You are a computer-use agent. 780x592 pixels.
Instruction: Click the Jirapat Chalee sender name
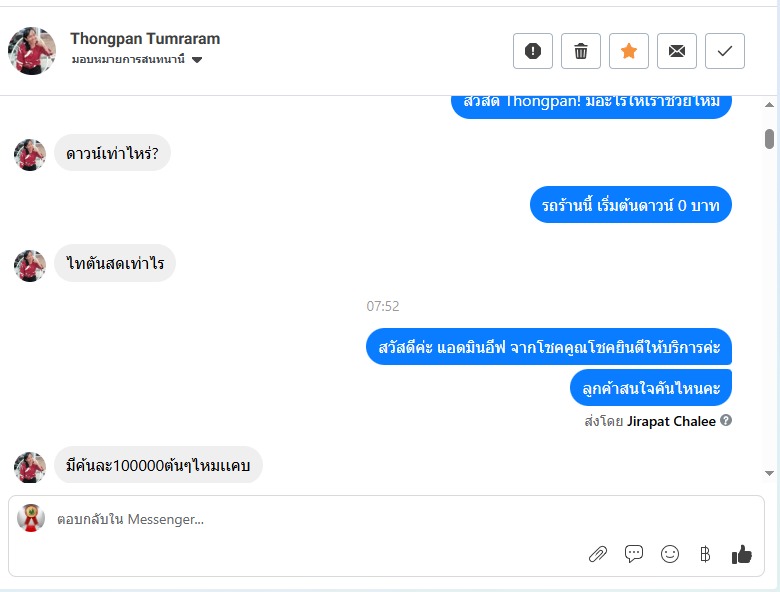[671, 421]
